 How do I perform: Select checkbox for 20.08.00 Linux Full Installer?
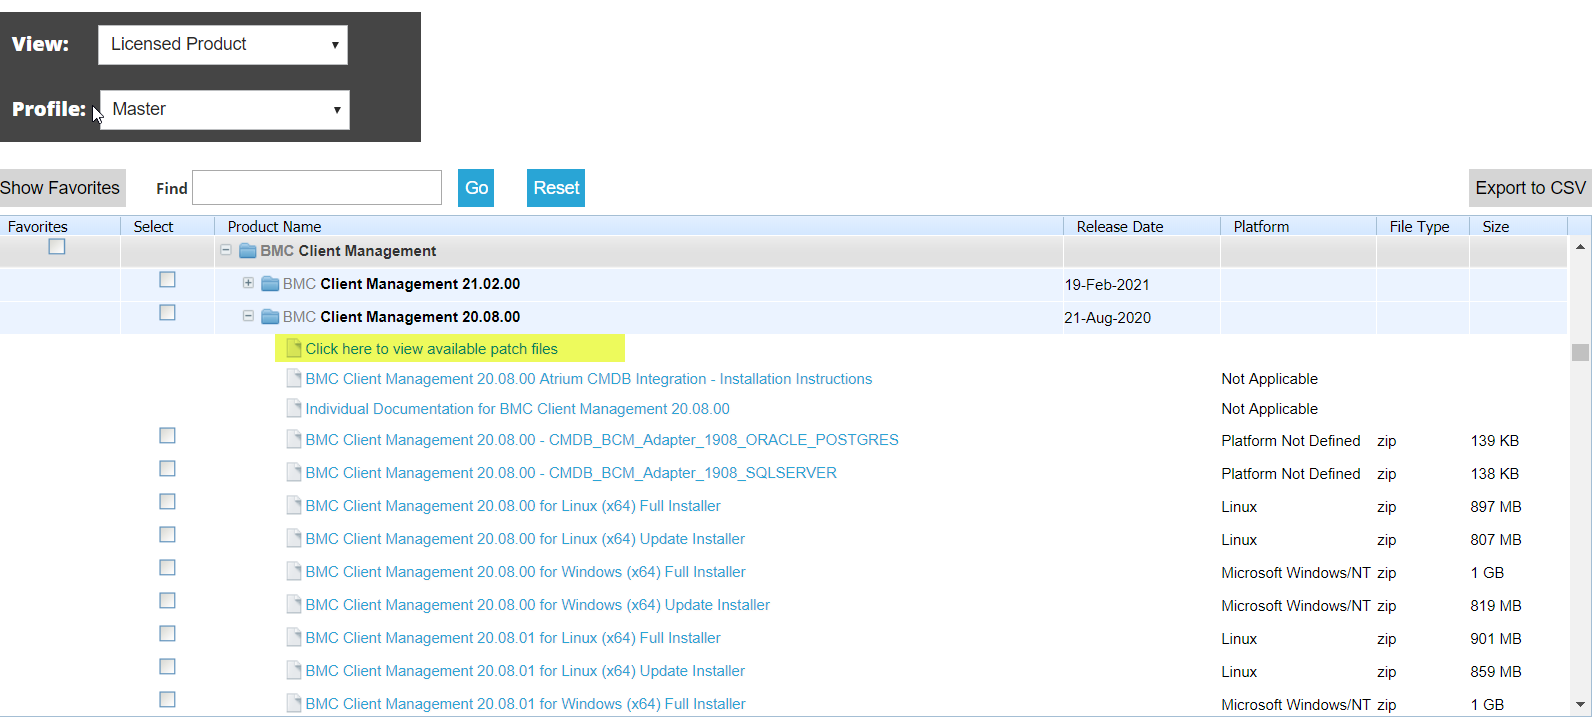(167, 502)
